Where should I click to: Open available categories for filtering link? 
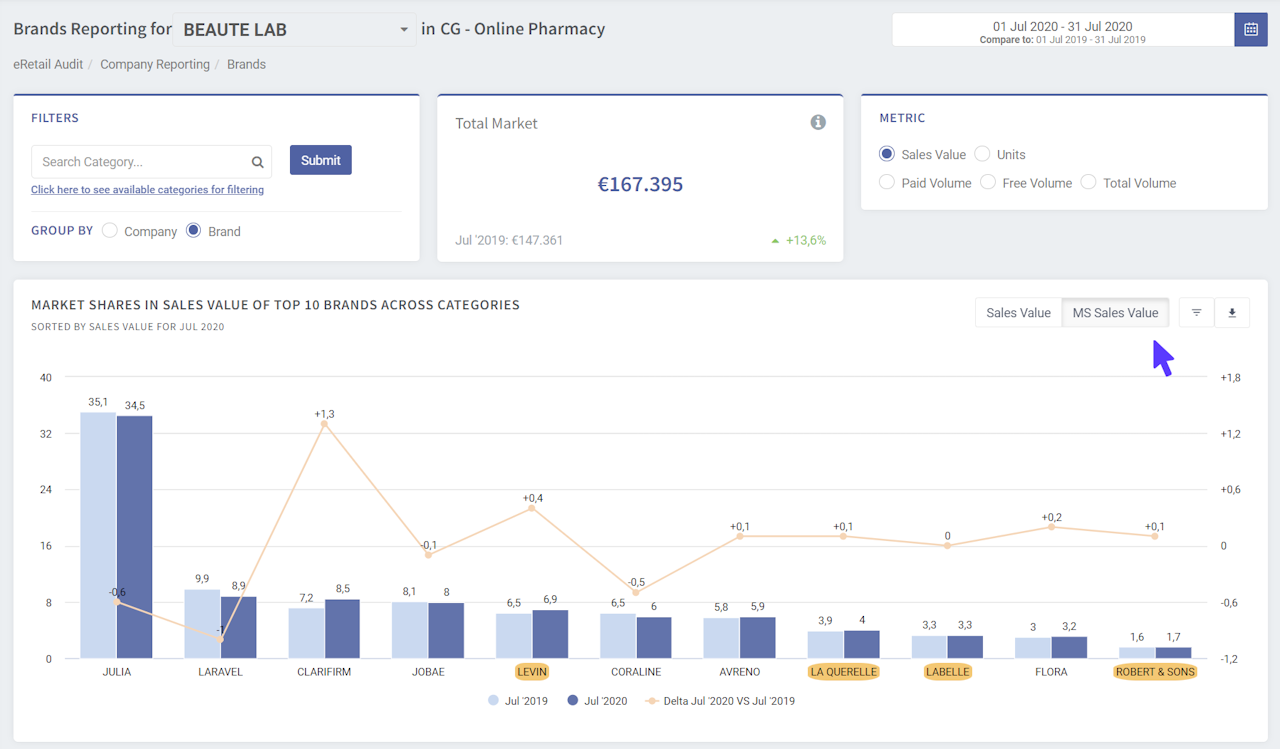(147, 190)
